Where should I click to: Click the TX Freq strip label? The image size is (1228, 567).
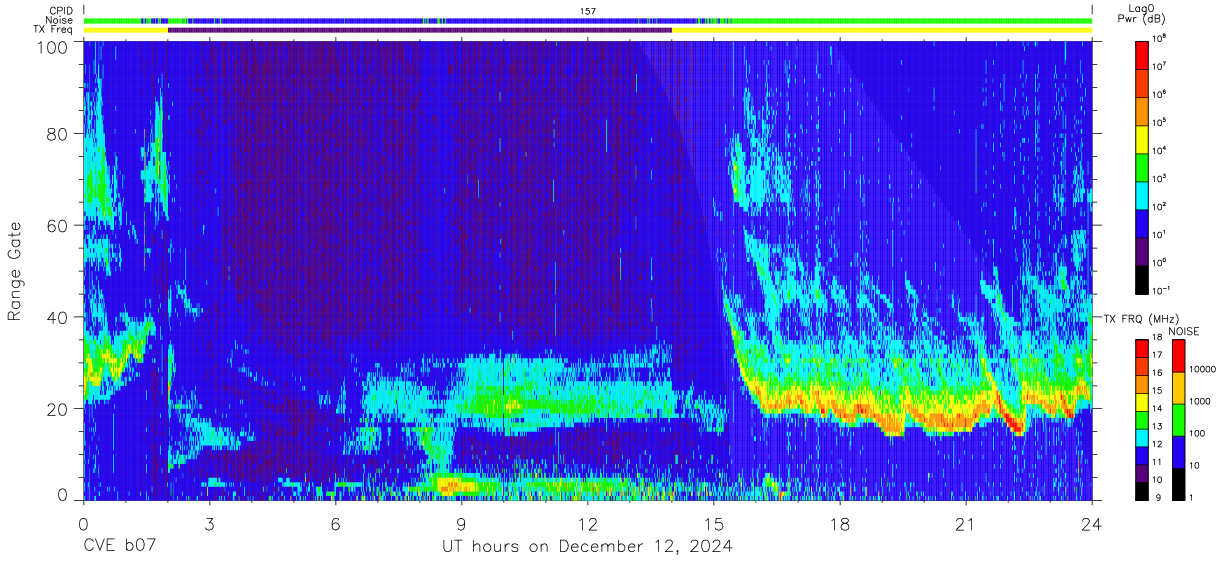point(51,30)
